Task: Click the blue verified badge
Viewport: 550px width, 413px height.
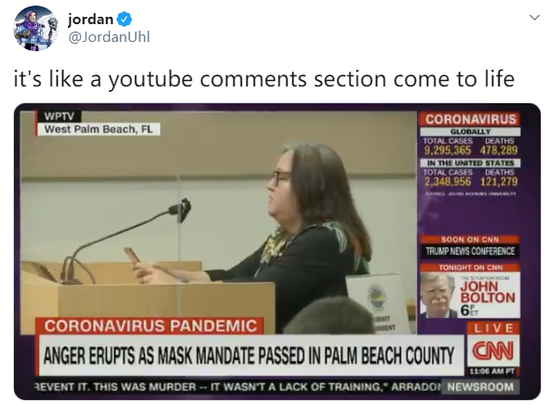Action: [x=124, y=19]
